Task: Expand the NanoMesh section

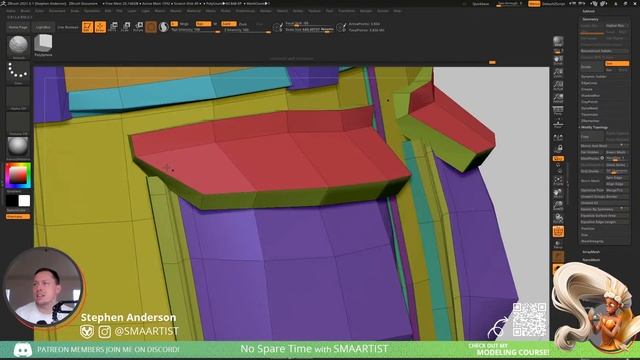Action: pyautogui.click(x=591, y=260)
